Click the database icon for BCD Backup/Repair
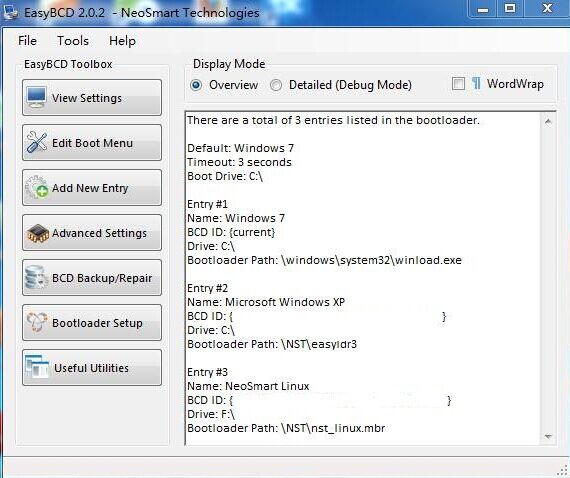The image size is (570, 478). click(x=36, y=277)
